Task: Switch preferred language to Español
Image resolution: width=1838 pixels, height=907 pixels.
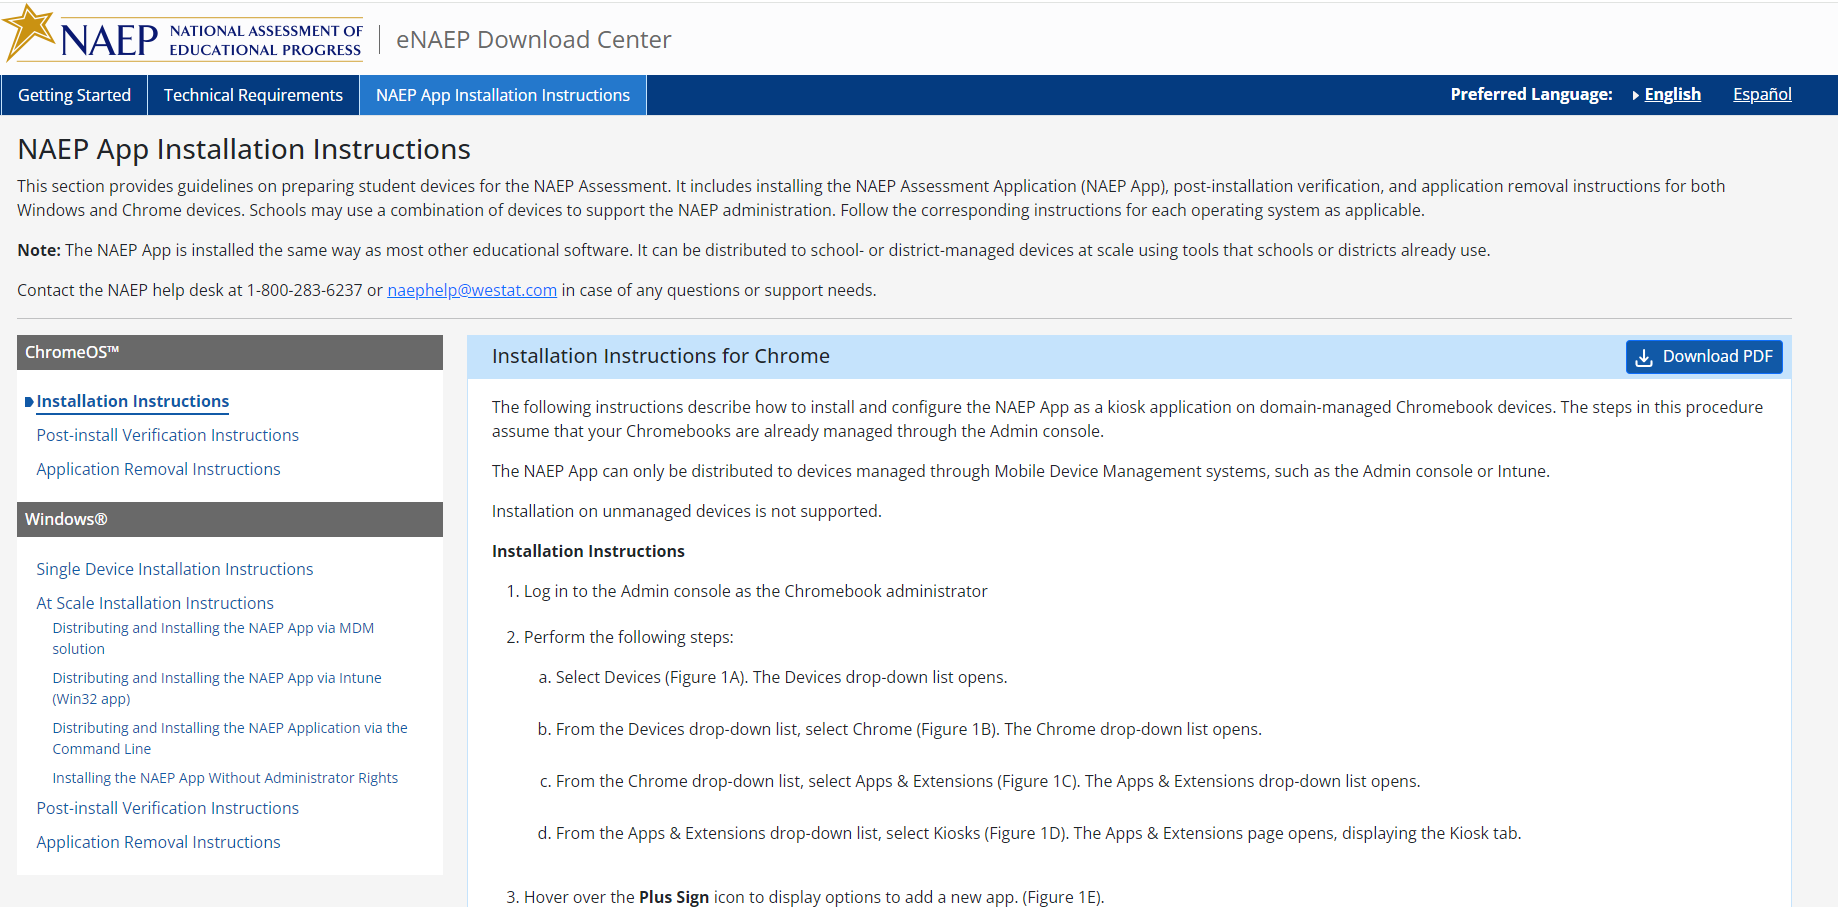Action: pos(1762,94)
